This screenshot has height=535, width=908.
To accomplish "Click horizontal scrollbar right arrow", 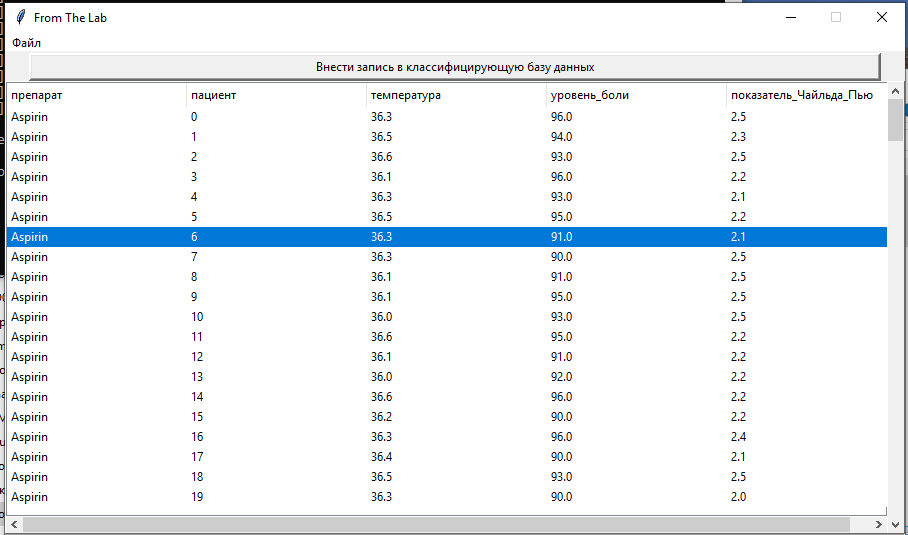I will click(880, 524).
